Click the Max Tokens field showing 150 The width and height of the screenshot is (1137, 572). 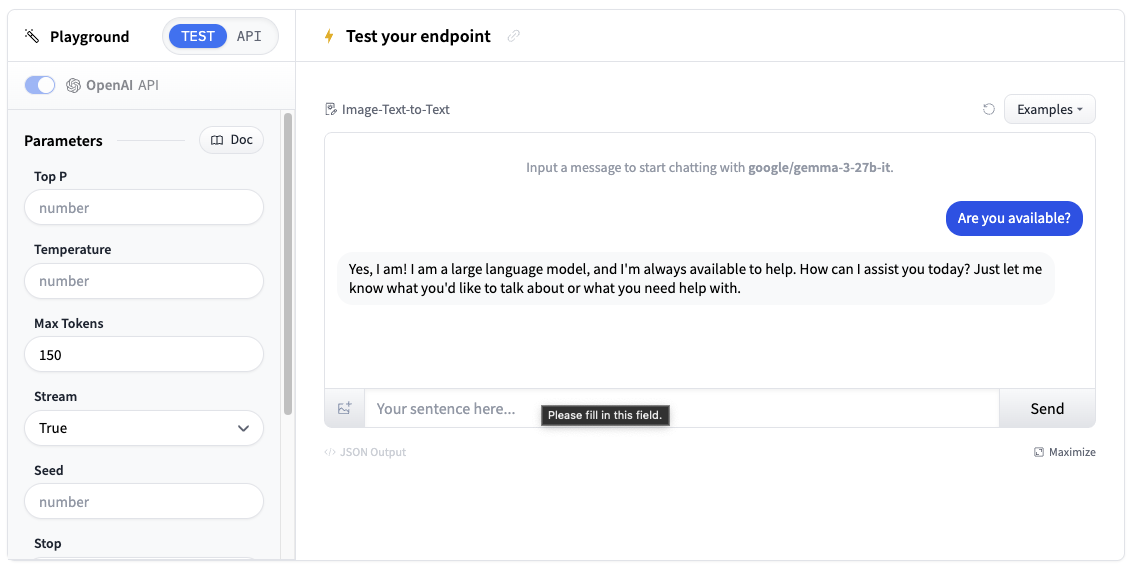(x=144, y=355)
